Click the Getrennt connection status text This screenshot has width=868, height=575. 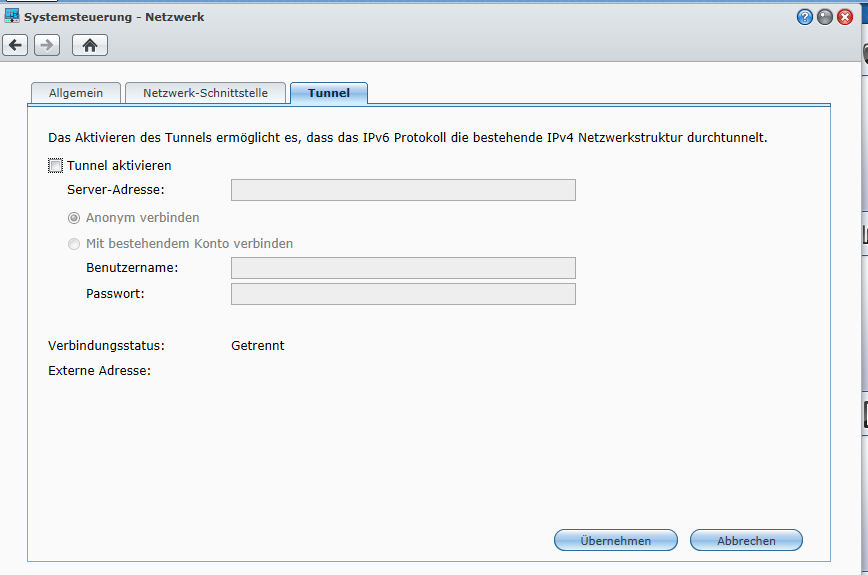(x=257, y=346)
